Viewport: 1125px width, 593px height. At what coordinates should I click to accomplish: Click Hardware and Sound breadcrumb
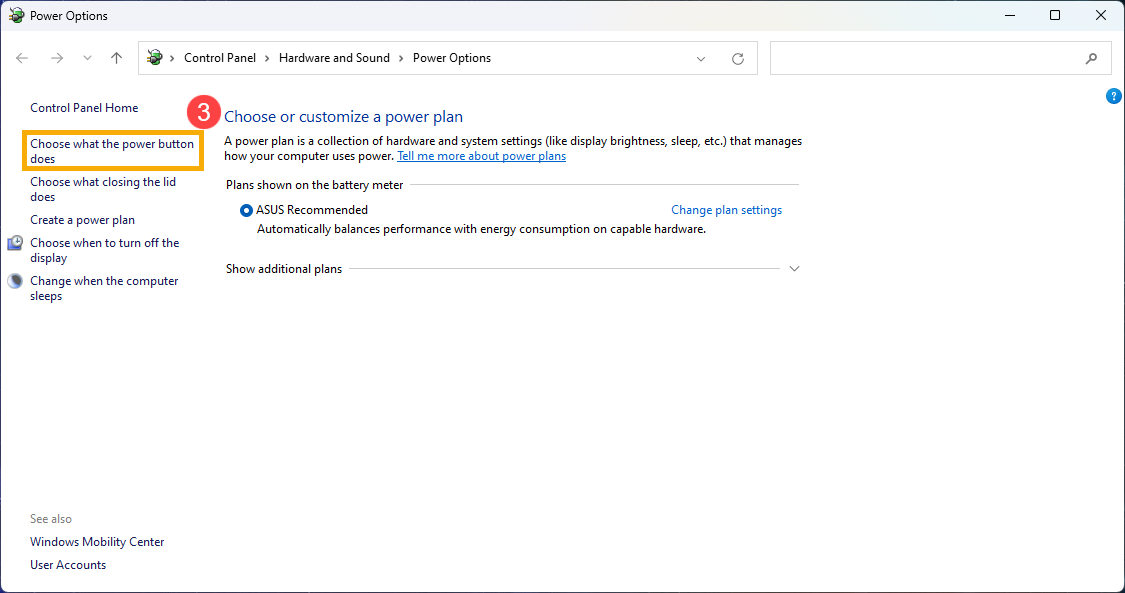point(334,58)
